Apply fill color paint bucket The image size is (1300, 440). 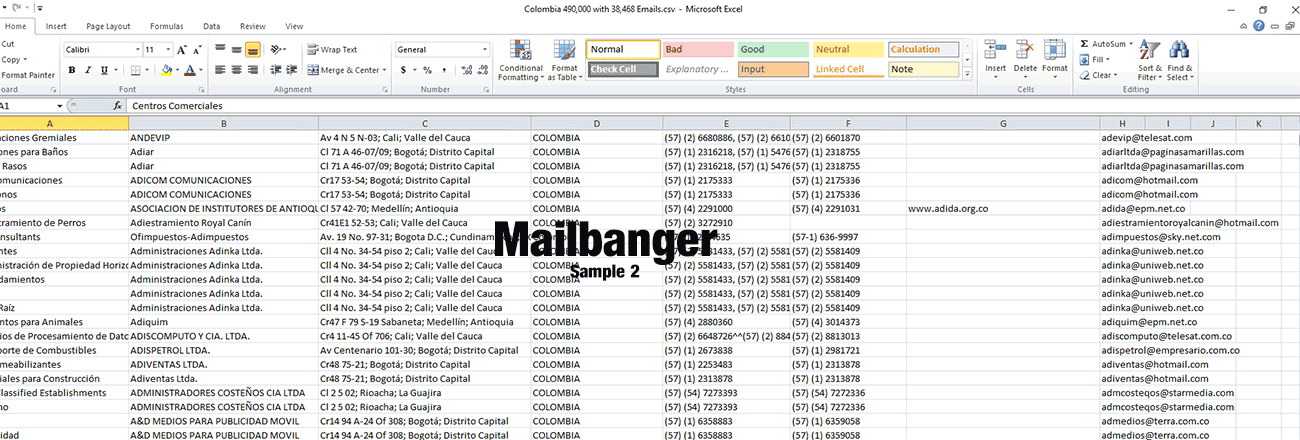(166, 70)
